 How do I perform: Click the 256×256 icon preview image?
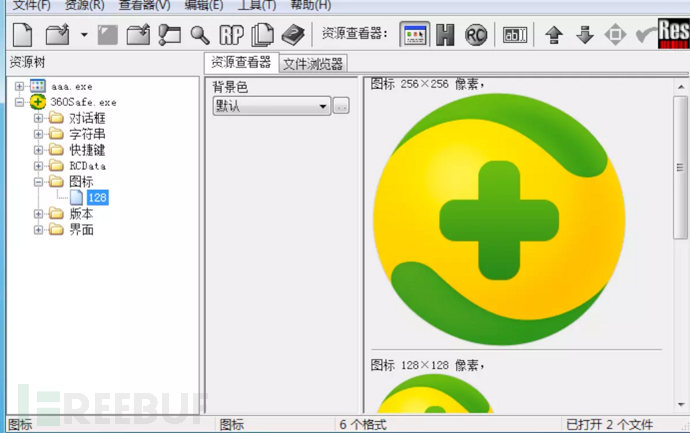[x=499, y=219]
